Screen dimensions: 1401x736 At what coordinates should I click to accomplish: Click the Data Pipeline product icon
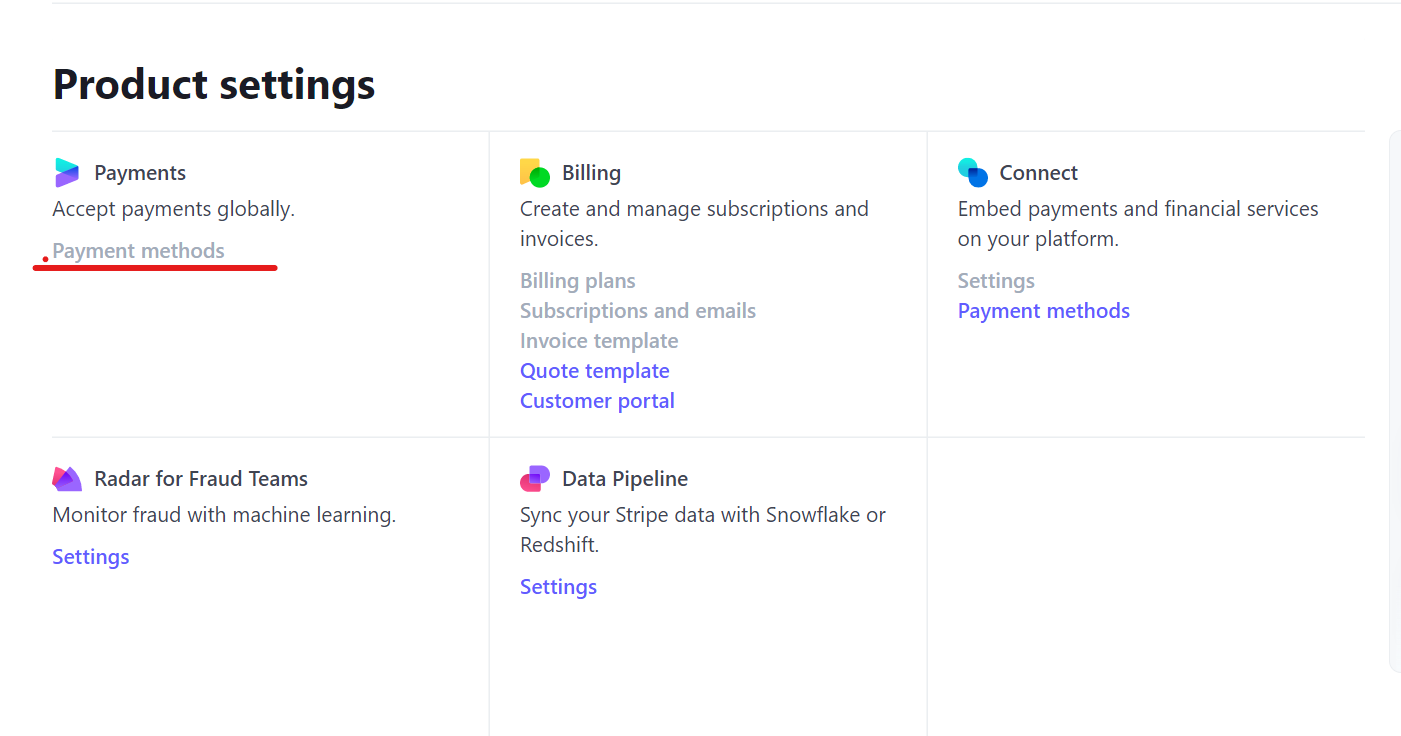tap(534, 479)
